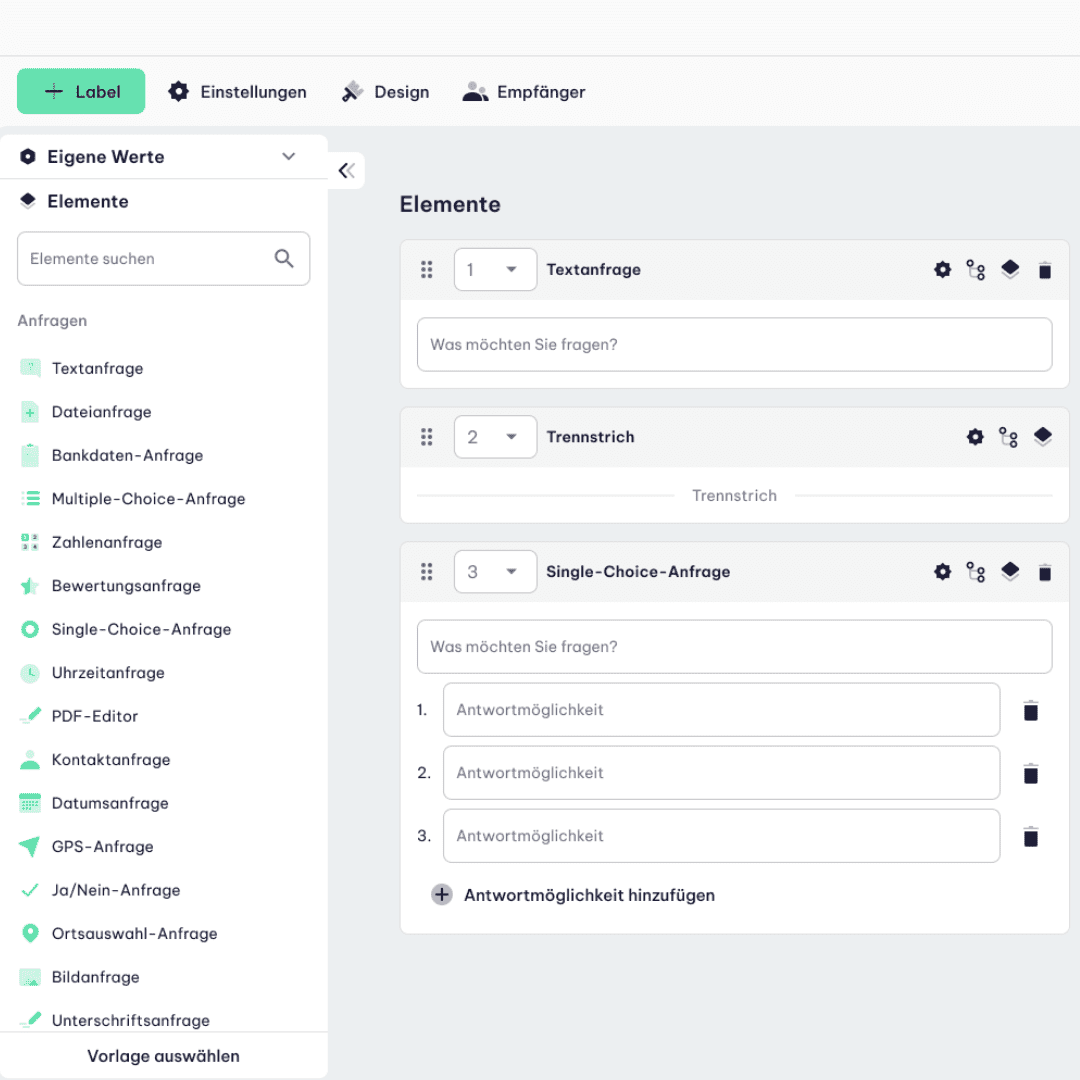The image size is (1080, 1080).
Task: Open settings gear of Single-Choice-Anfrage card
Action: pyautogui.click(x=942, y=571)
